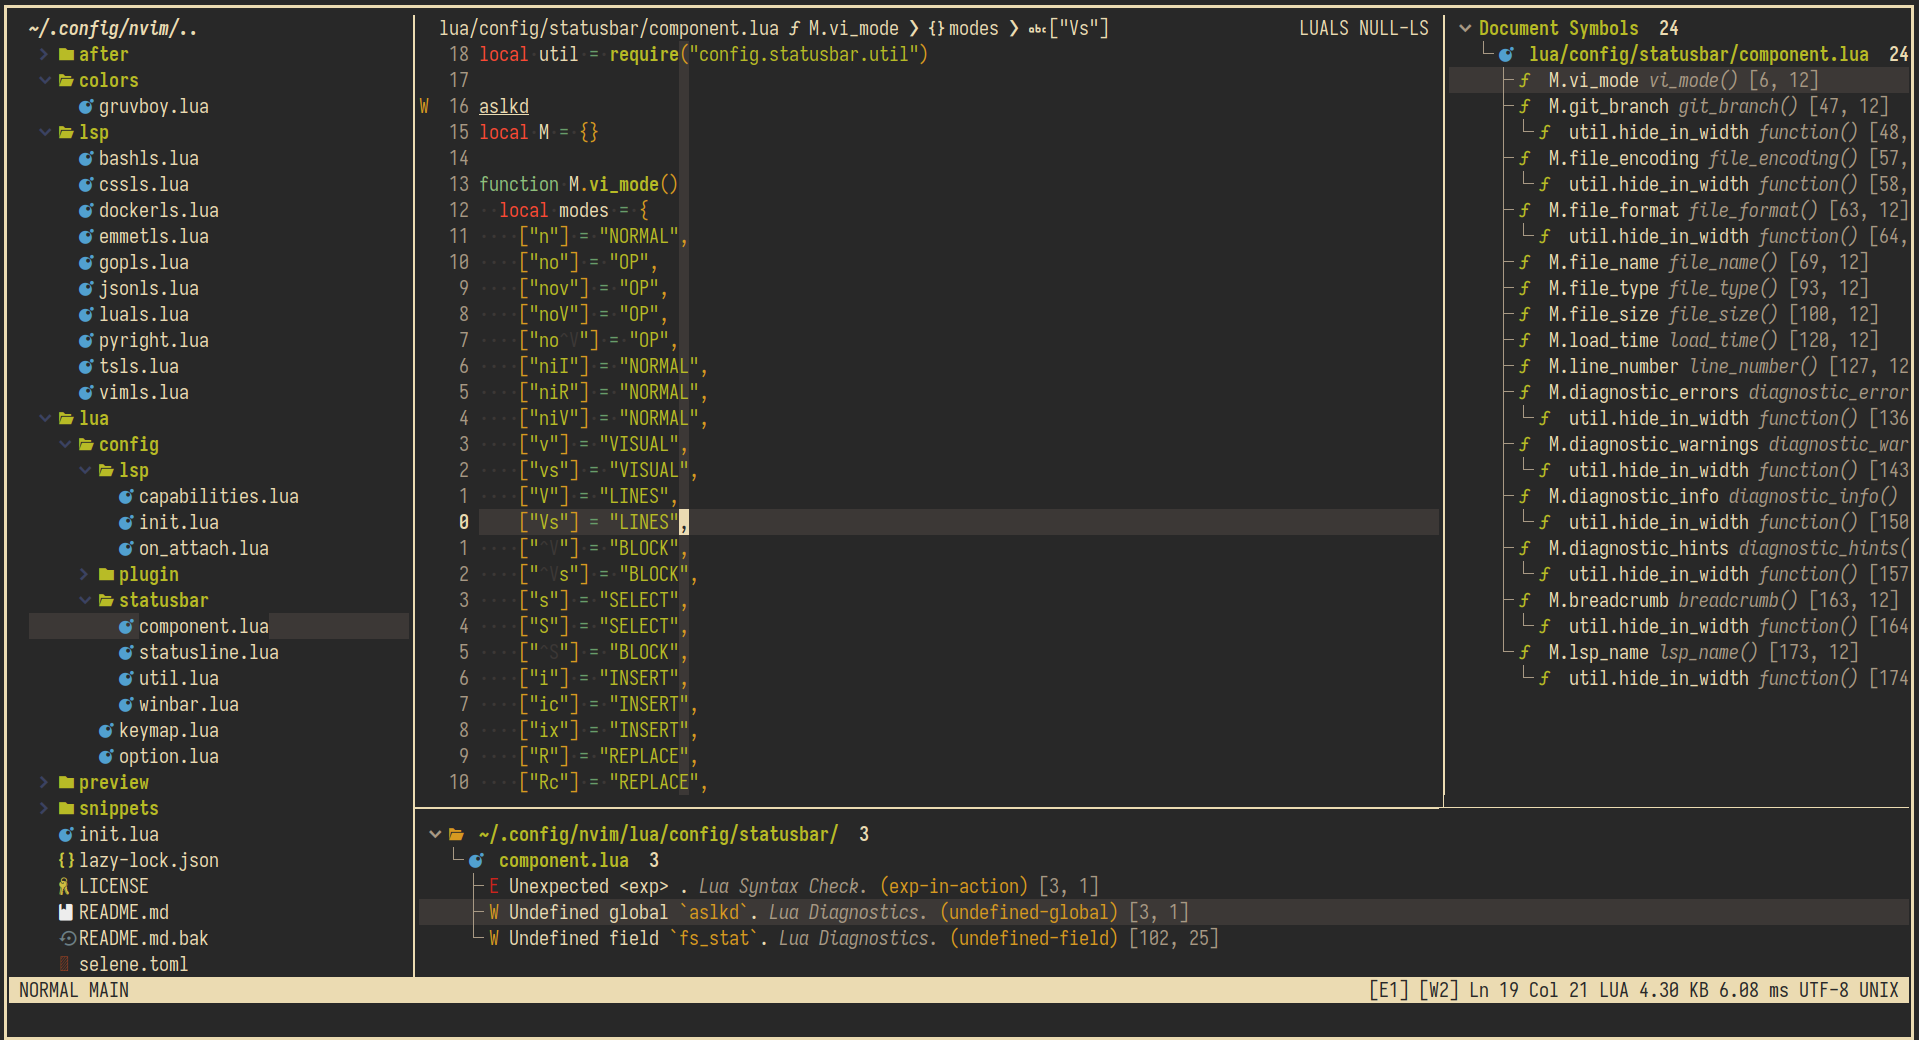
Task: Click the lua icon beside dockerls.lua
Action: pyautogui.click(x=86, y=210)
